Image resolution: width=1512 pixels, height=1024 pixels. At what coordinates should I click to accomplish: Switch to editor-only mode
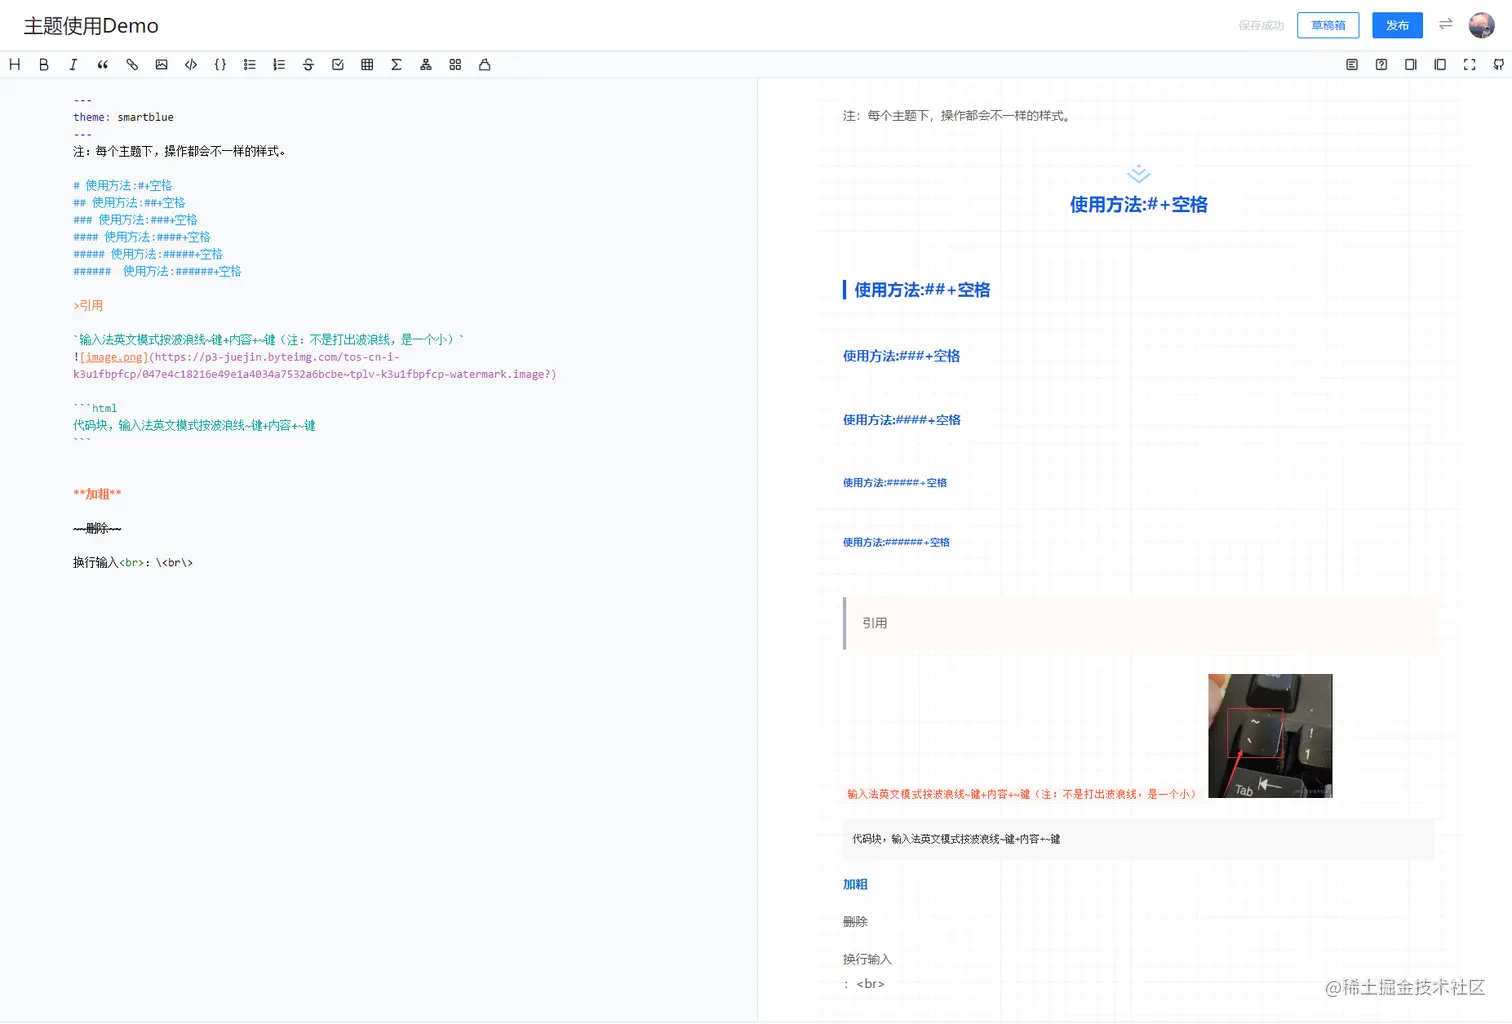(x=1411, y=64)
